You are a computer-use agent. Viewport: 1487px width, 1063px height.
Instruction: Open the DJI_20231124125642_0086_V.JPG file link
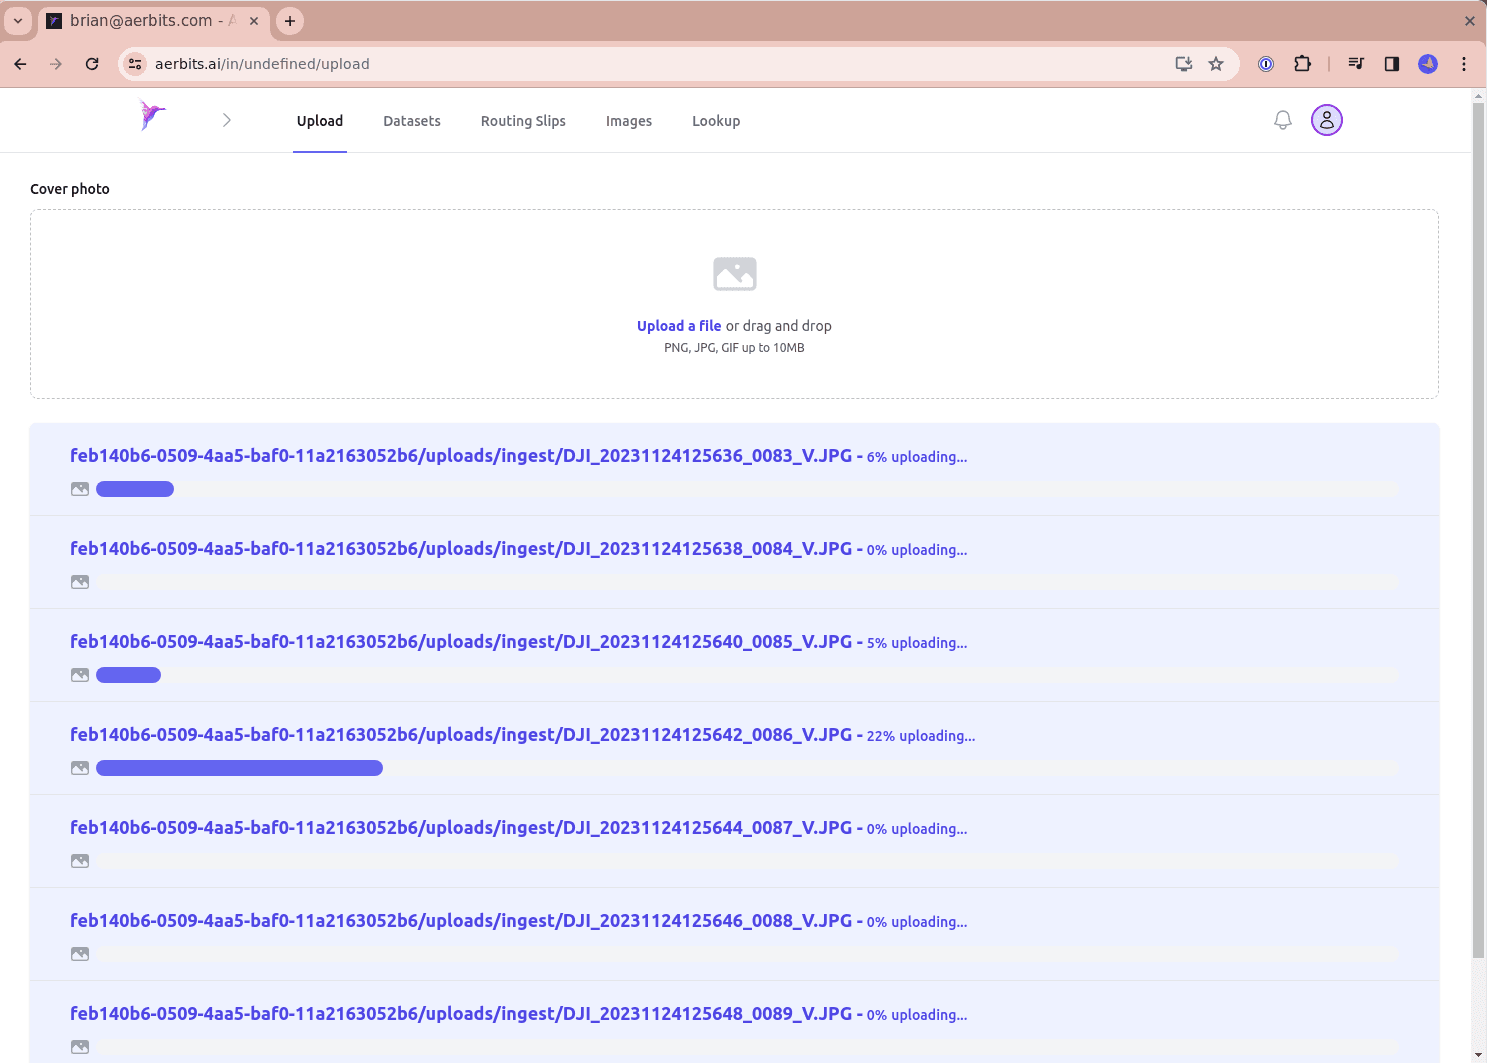coord(463,734)
